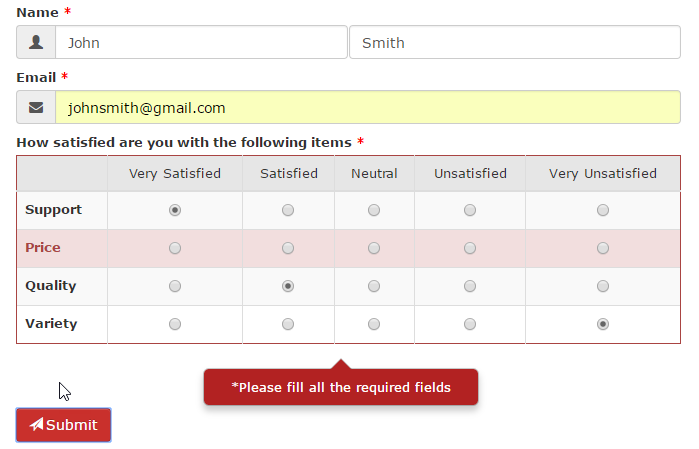The height and width of the screenshot is (449, 699).
Task: Mark Support as Very Unsatisfied
Action: 603,210
